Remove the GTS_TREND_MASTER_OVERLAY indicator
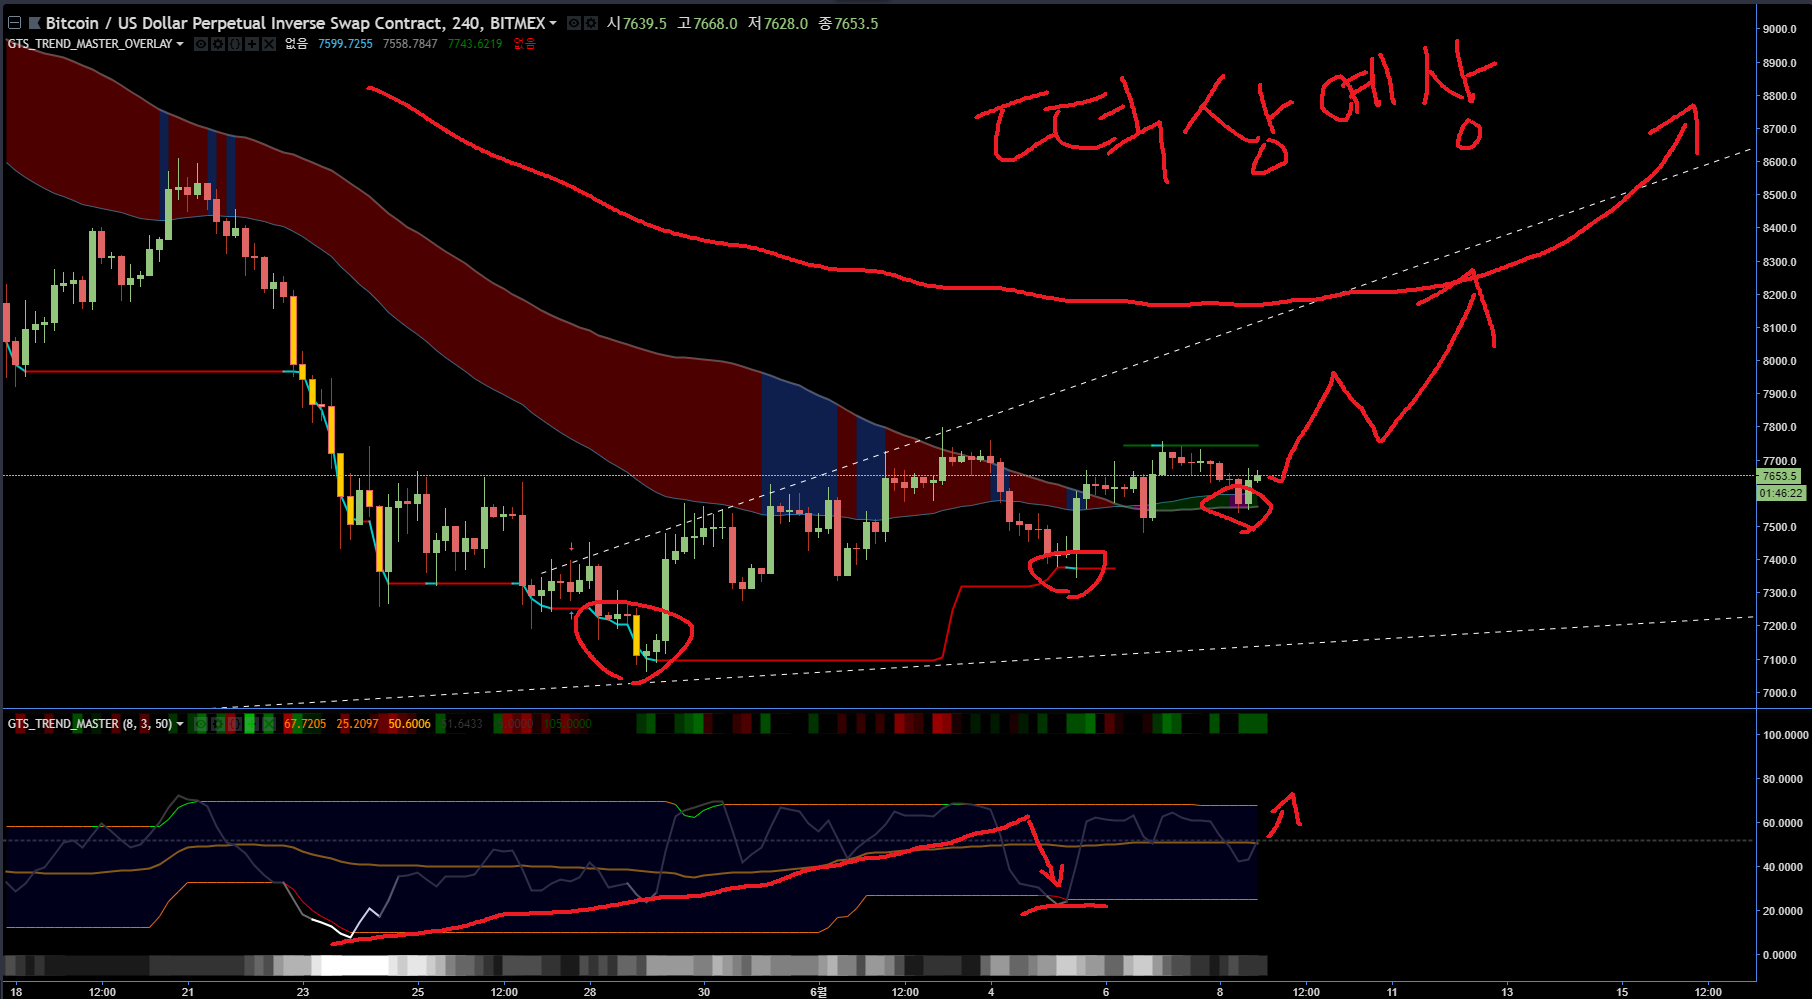 [x=269, y=44]
